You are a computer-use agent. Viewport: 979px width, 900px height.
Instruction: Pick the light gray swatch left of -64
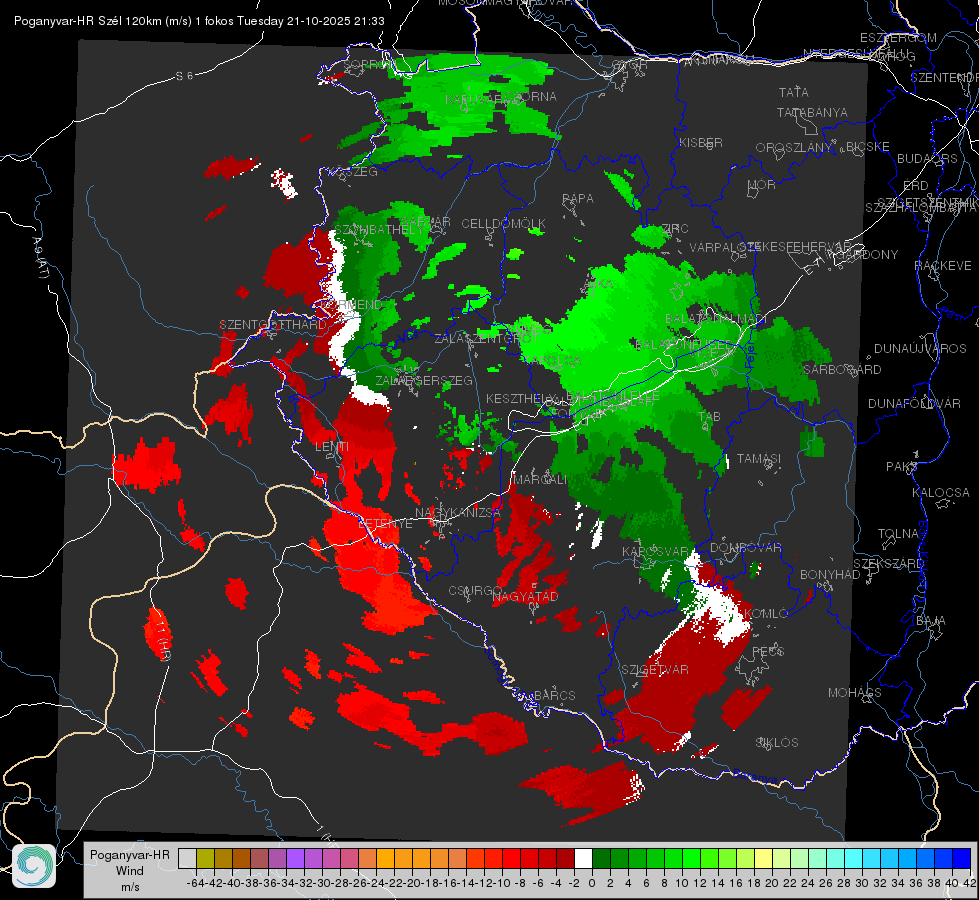pyautogui.click(x=187, y=859)
